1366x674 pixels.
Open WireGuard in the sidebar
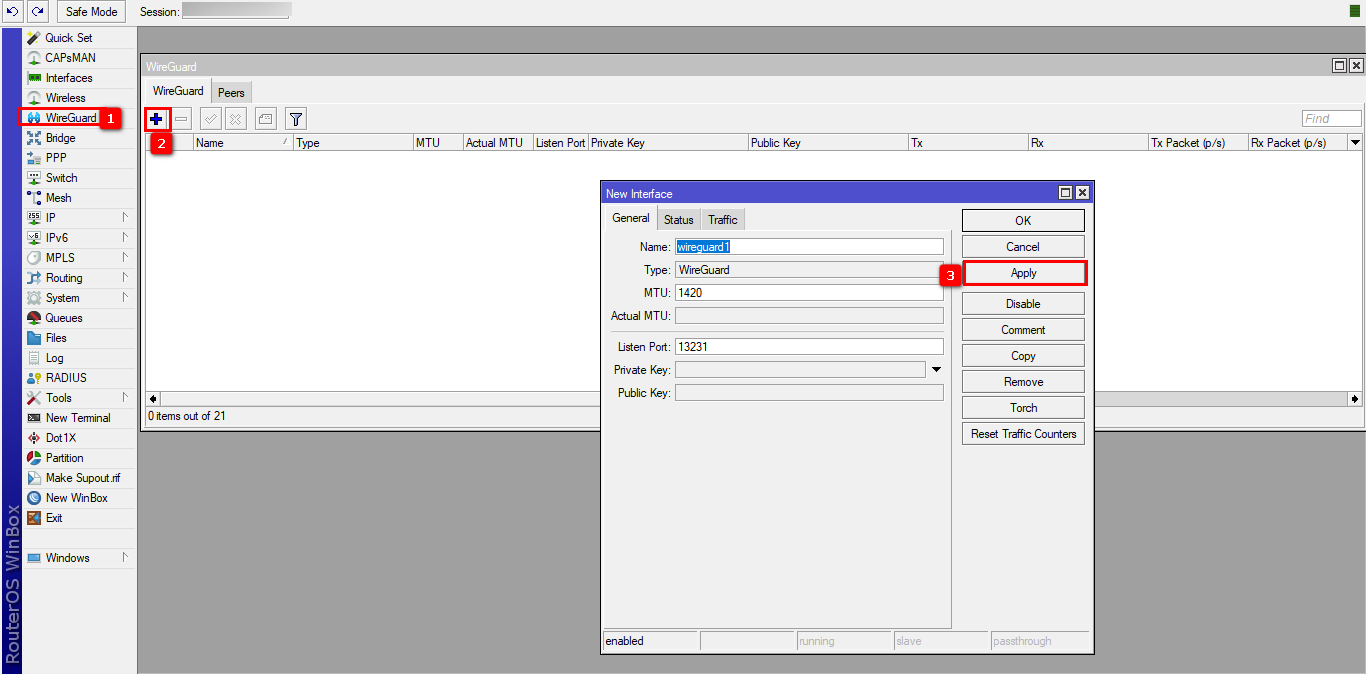pyautogui.click(x=70, y=118)
